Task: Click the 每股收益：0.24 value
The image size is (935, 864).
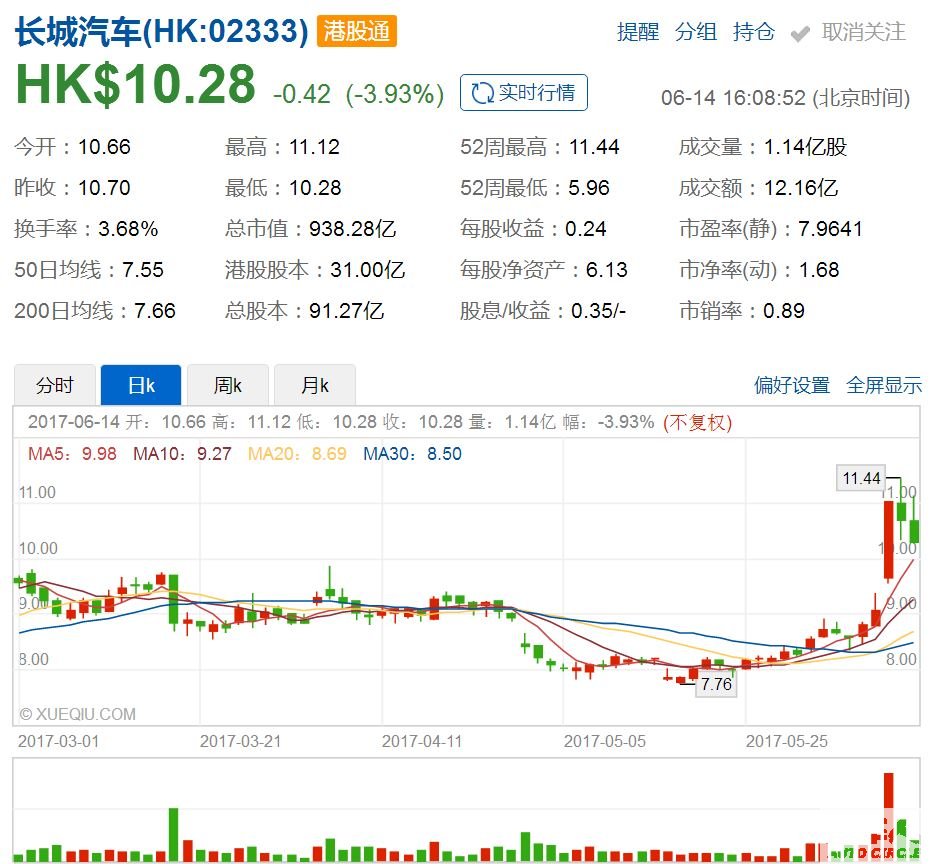Action: 533,229
